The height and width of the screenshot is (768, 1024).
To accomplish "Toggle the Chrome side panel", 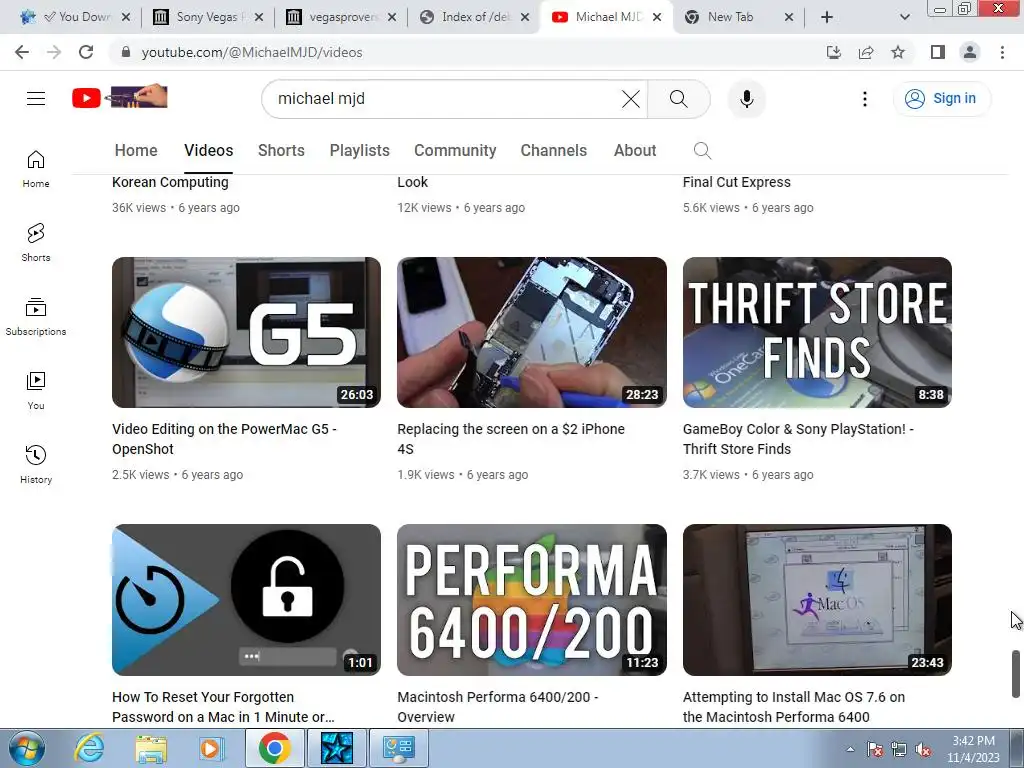I will point(938,52).
